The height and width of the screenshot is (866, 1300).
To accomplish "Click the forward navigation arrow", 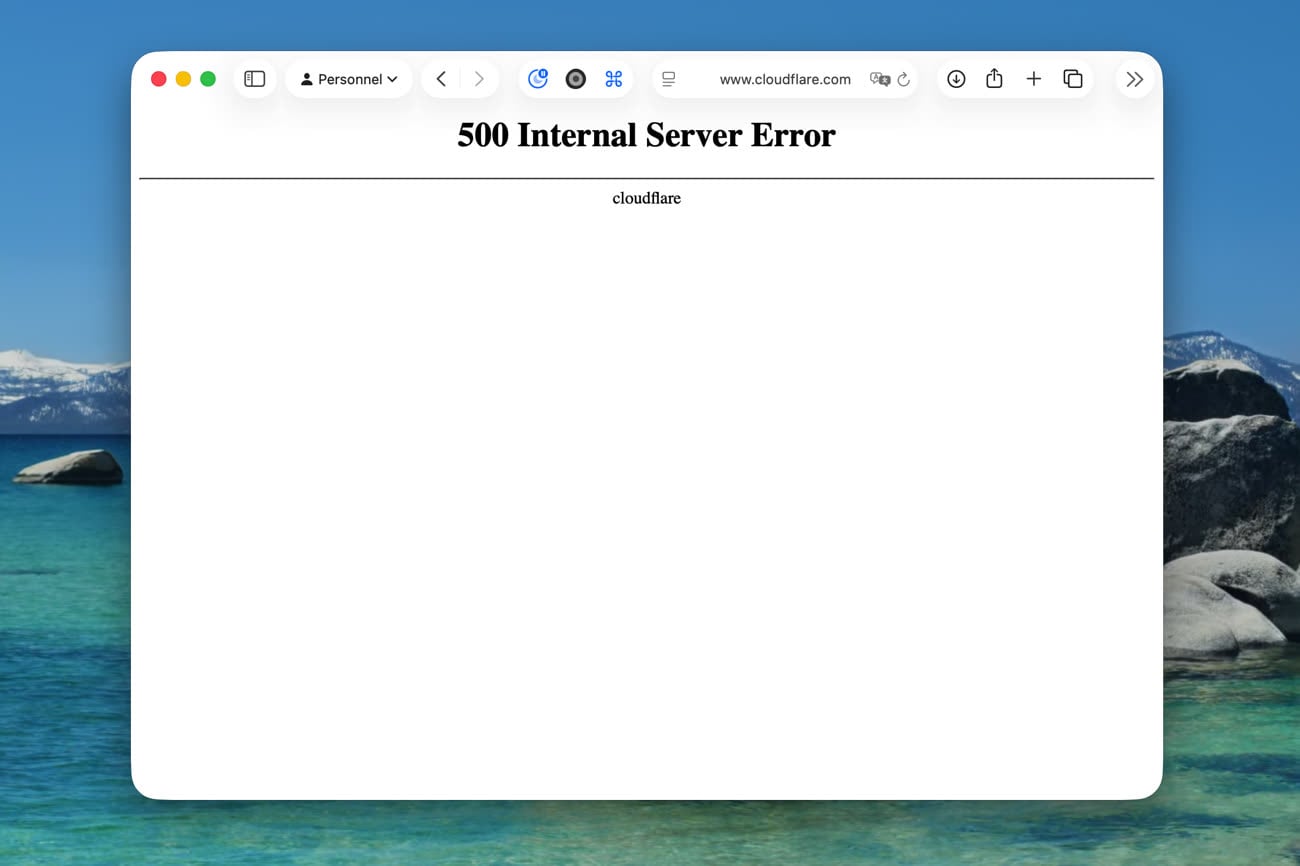I will (x=479, y=78).
